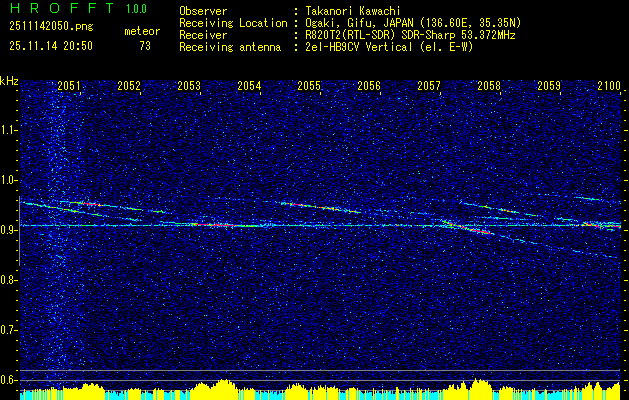Click the meteor count value 73

(145, 46)
